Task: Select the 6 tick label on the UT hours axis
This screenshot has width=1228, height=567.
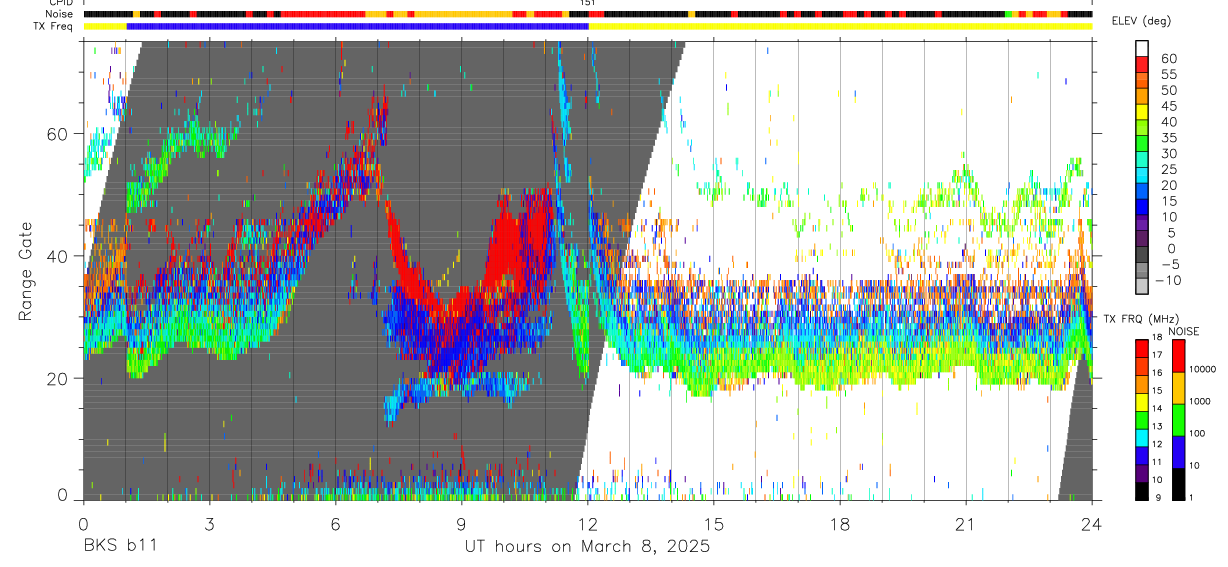Action: 335,523
